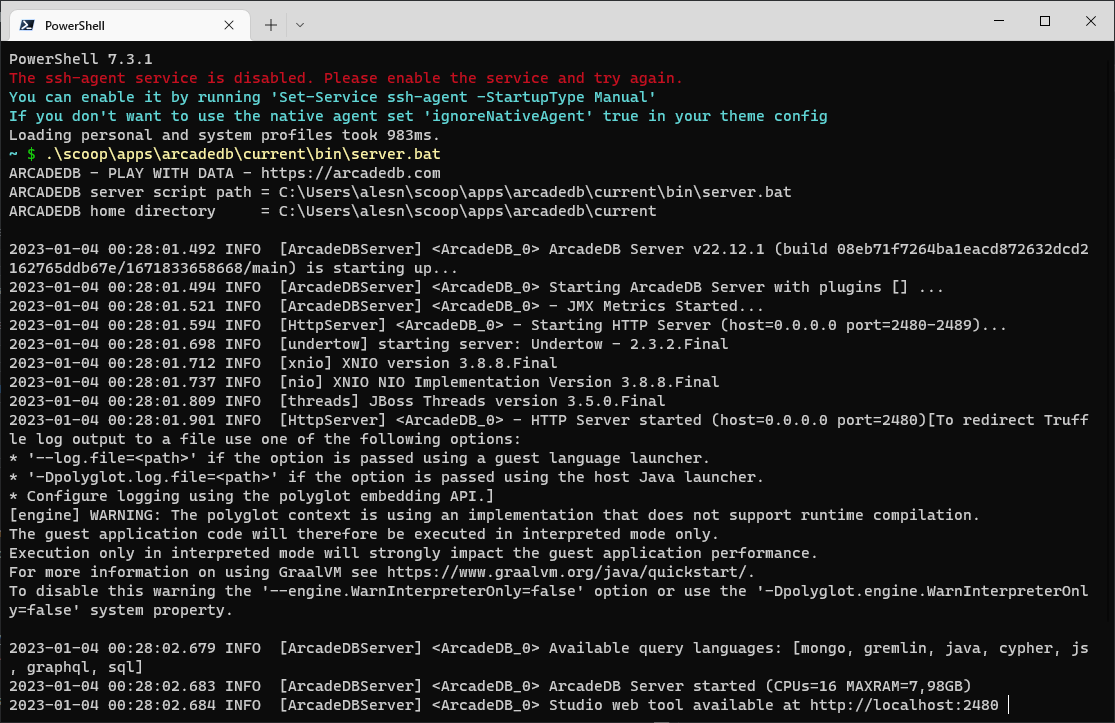1115x723 pixels.
Task: Click 'Loading personal and system profiles took 983ms.'
Action: click(x=225, y=135)
